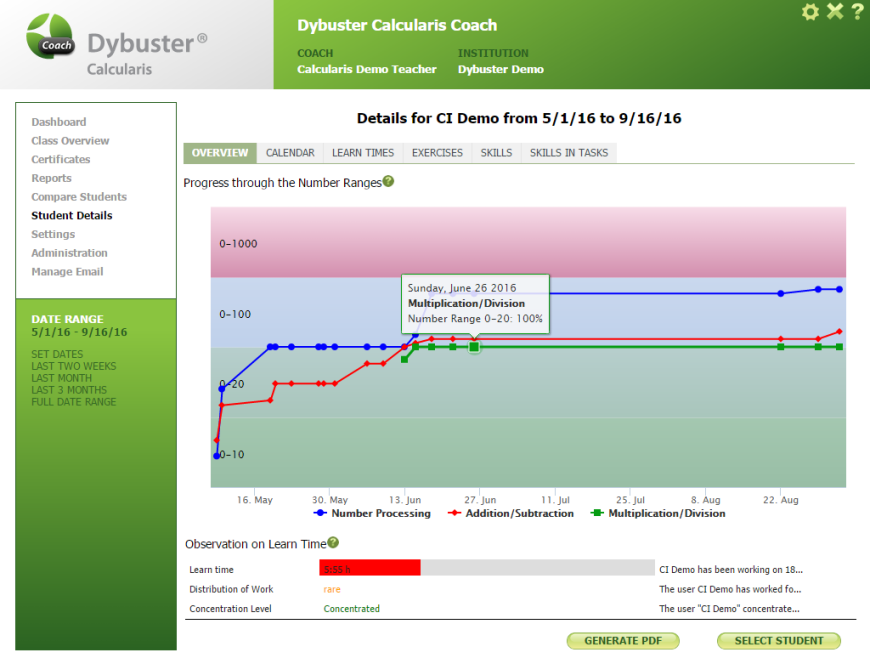
Task: Click the 'Concentrated' concentration level value
Action: click(x=352, y=609)
